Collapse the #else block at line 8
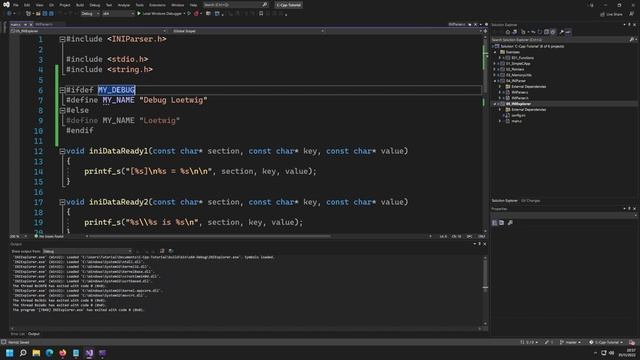The image size is (640, 360). pos(62,111)
